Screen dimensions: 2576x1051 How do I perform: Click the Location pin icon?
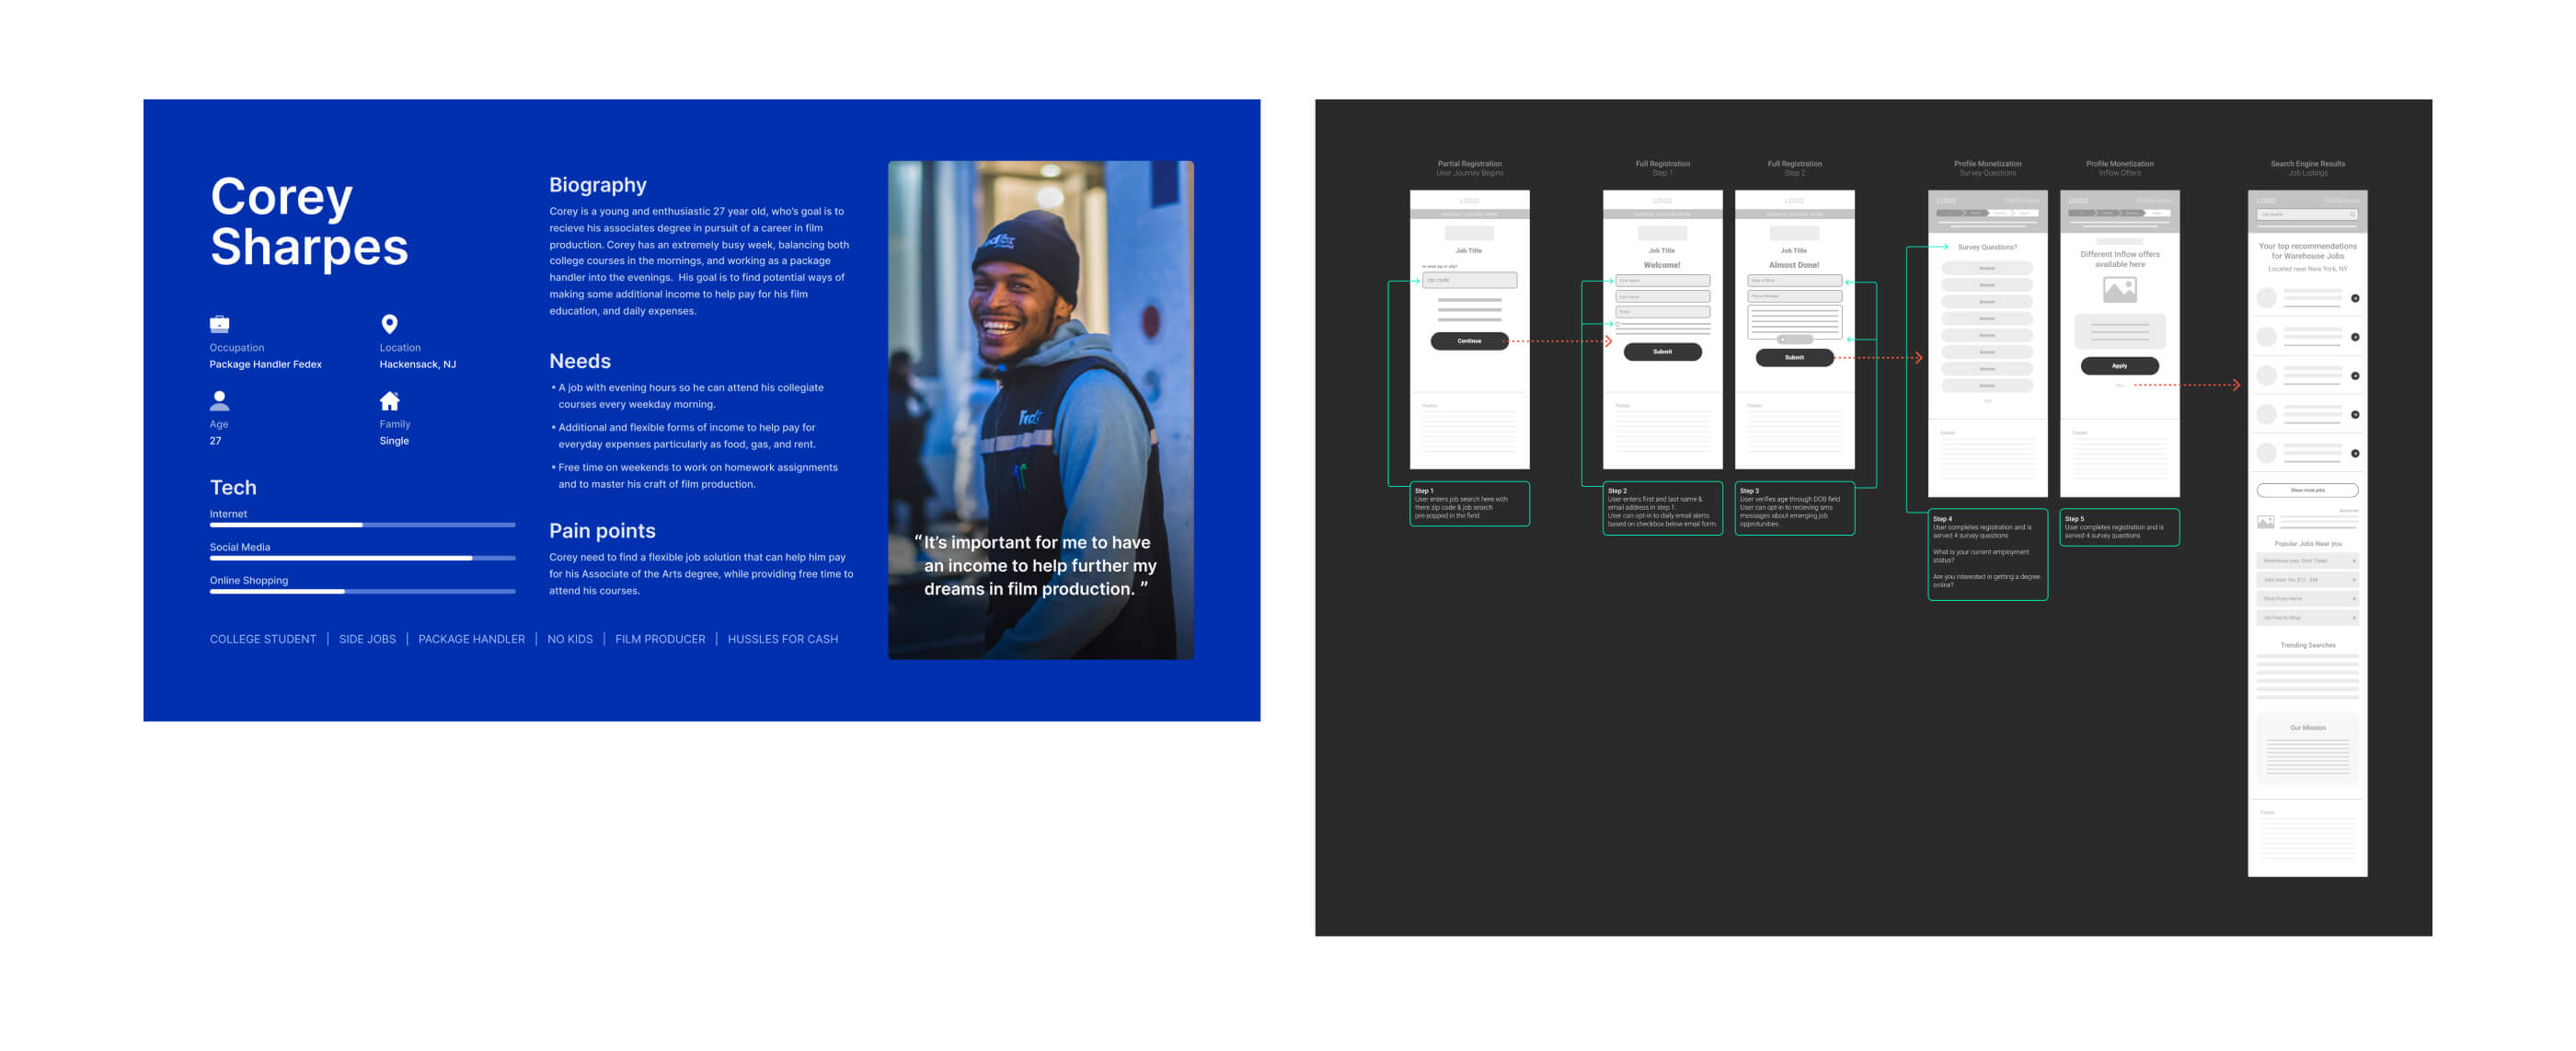[389, 324]
